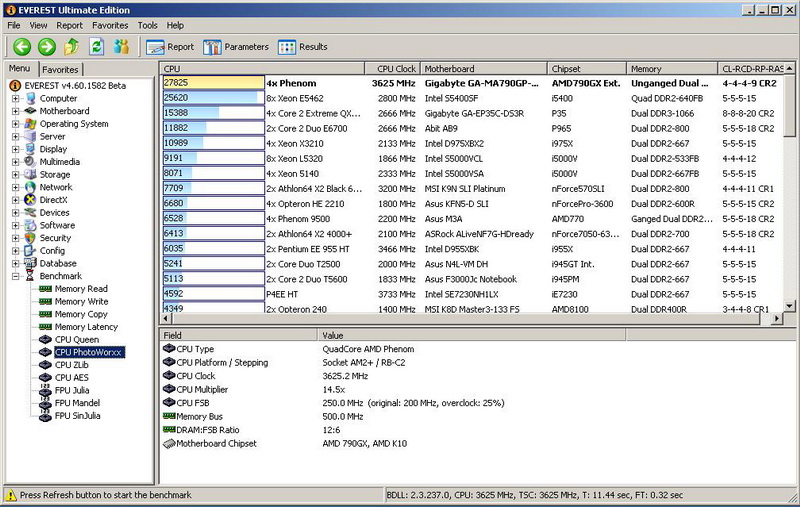Click the results list scroll-down arrow

pos(789,306)
